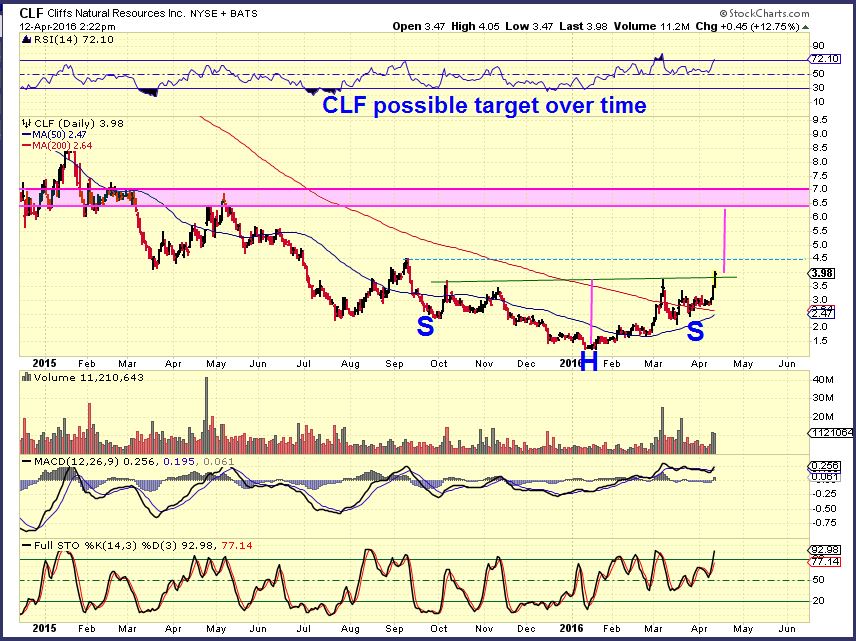Click the pink vertical target line above the latest price
Viewport: 856px width, 641px height.
click(x=724, y=240)
